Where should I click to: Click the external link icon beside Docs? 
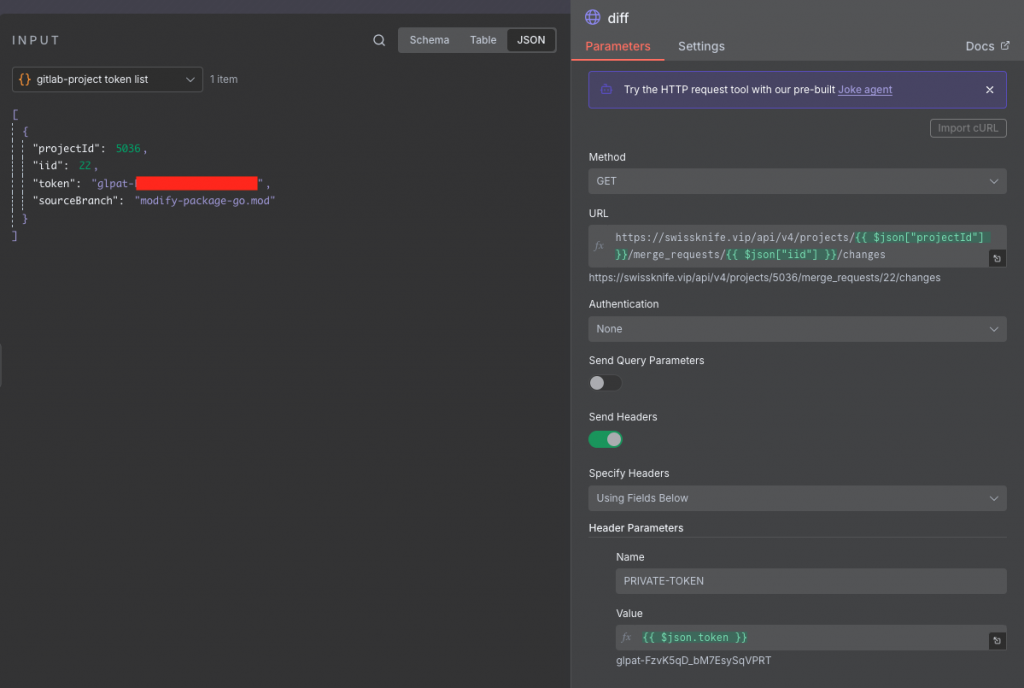coord(1005,46)
